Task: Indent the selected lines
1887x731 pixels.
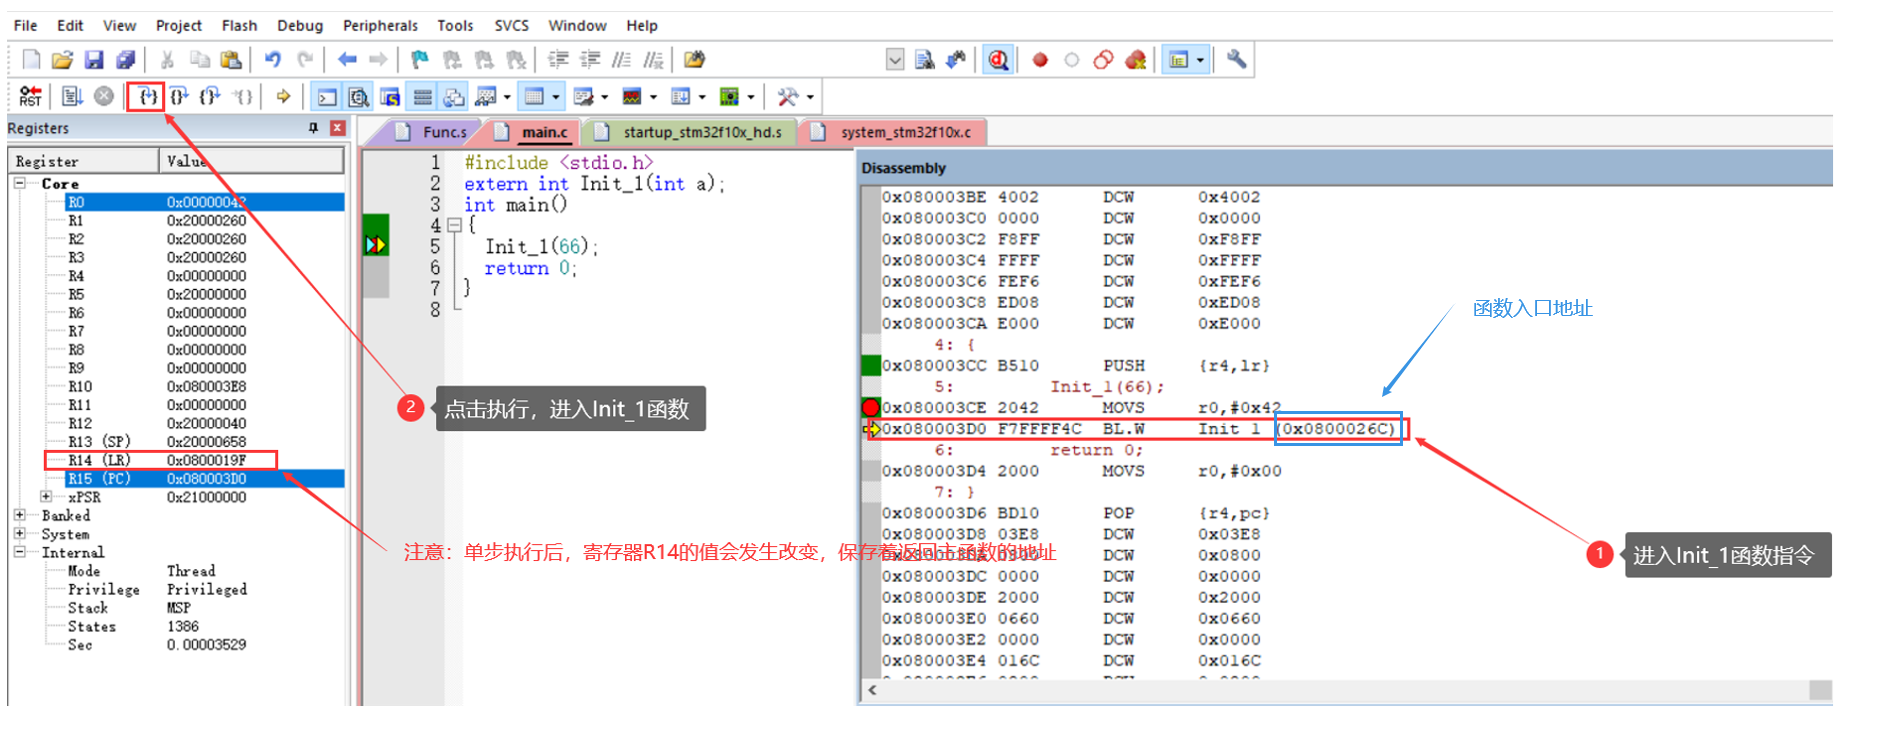Action: (x=558, y=60)
